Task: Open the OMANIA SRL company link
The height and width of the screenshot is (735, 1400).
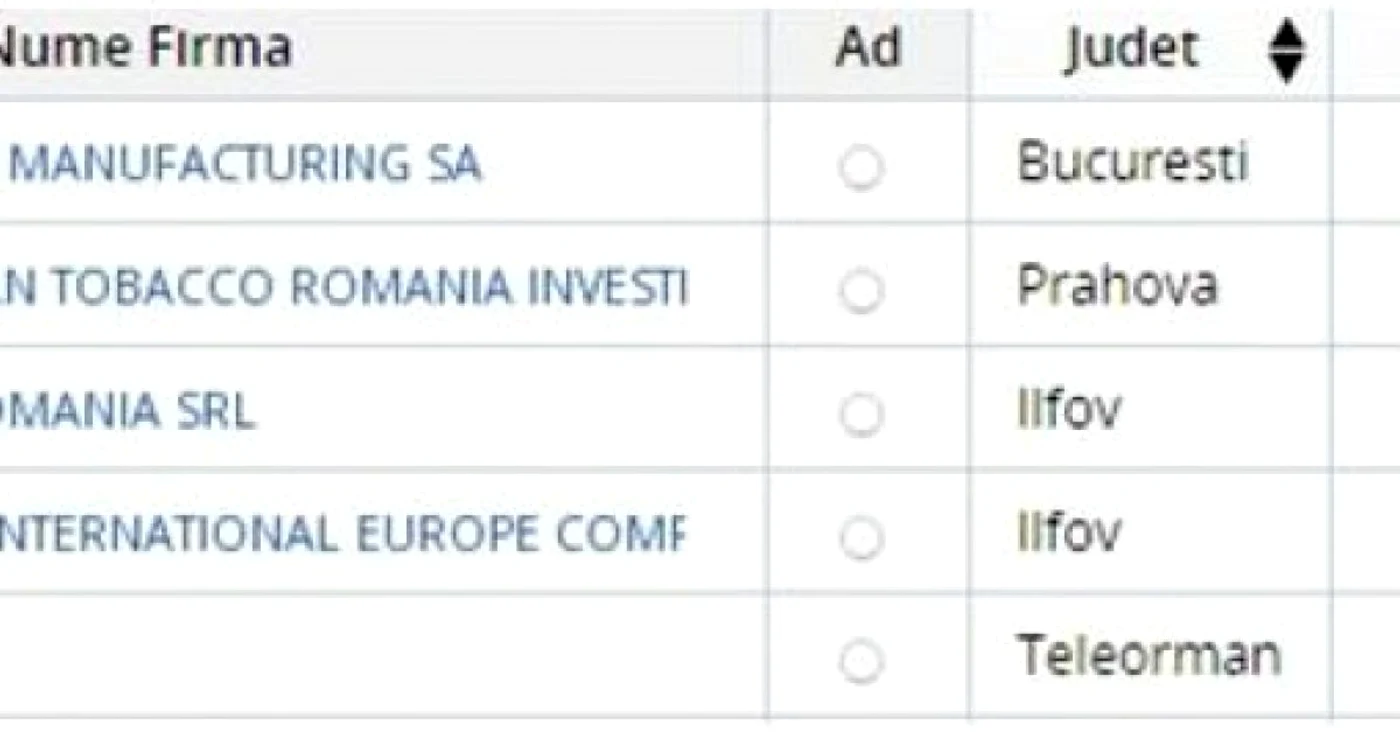Action: [x=127, y=411]
